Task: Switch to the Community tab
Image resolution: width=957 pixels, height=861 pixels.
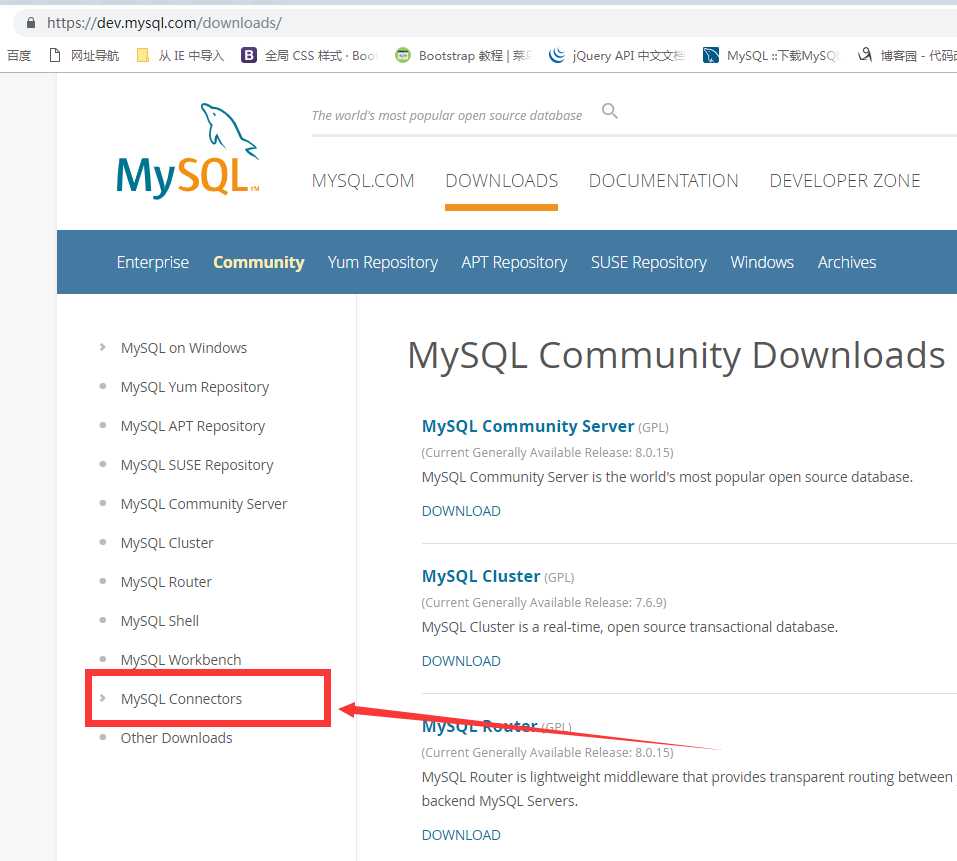Action: coord(258,262)
